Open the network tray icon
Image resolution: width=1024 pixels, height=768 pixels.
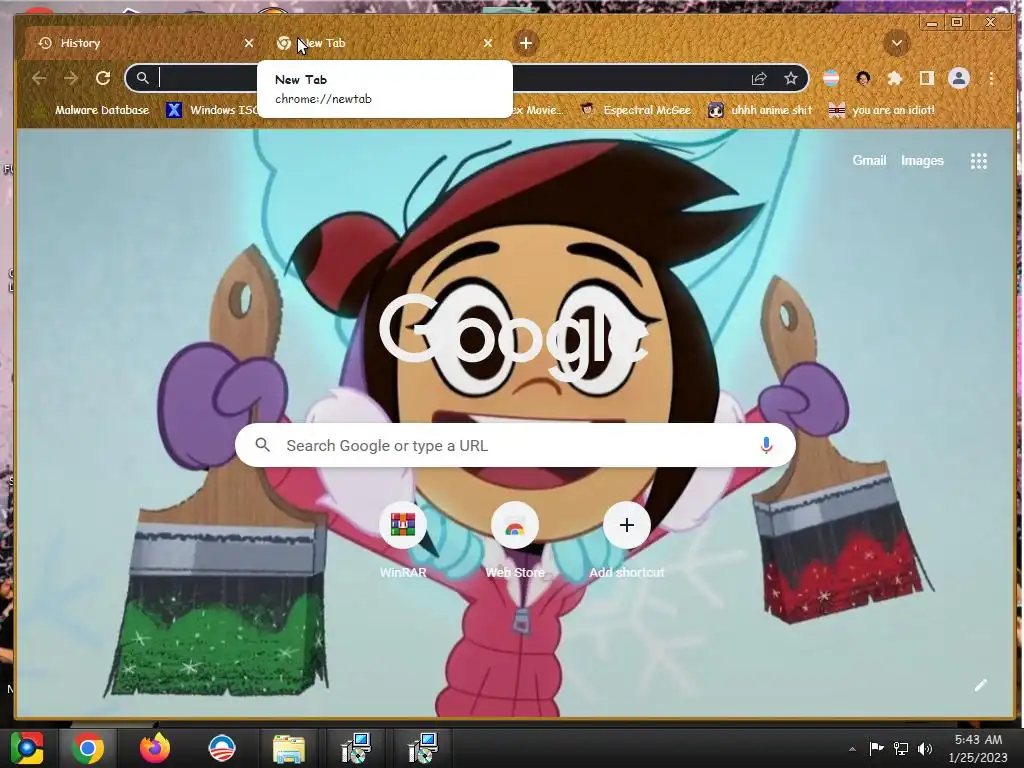click(x=901, y=748)
